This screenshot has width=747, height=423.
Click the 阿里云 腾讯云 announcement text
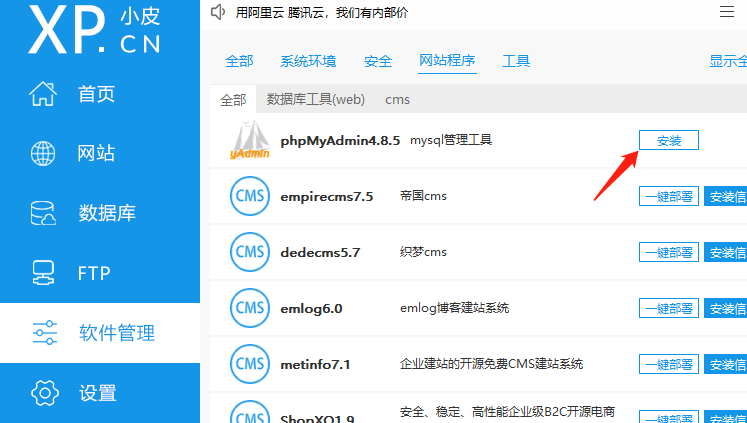click(322, 12)
